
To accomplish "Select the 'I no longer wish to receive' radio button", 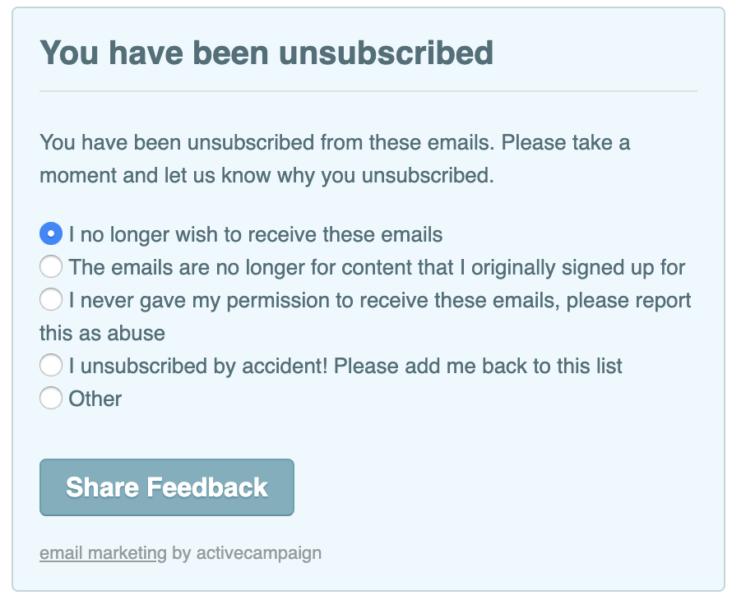I will pos(51,235).
